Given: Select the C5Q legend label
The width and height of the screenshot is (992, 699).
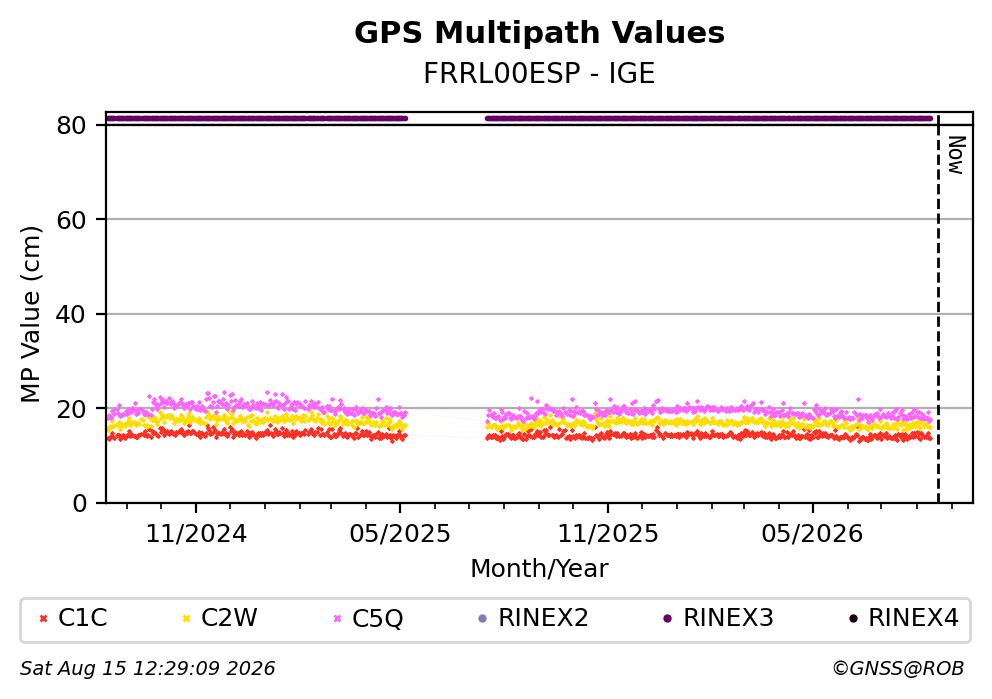Looking at the screenshot, I should tap(377, 619).
